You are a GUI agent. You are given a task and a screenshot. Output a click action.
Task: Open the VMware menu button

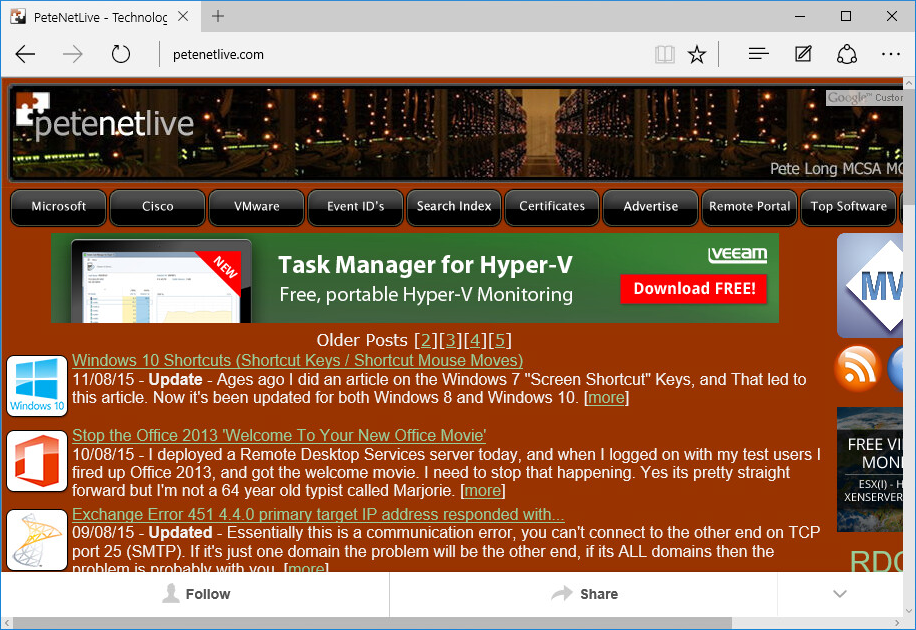256,207
